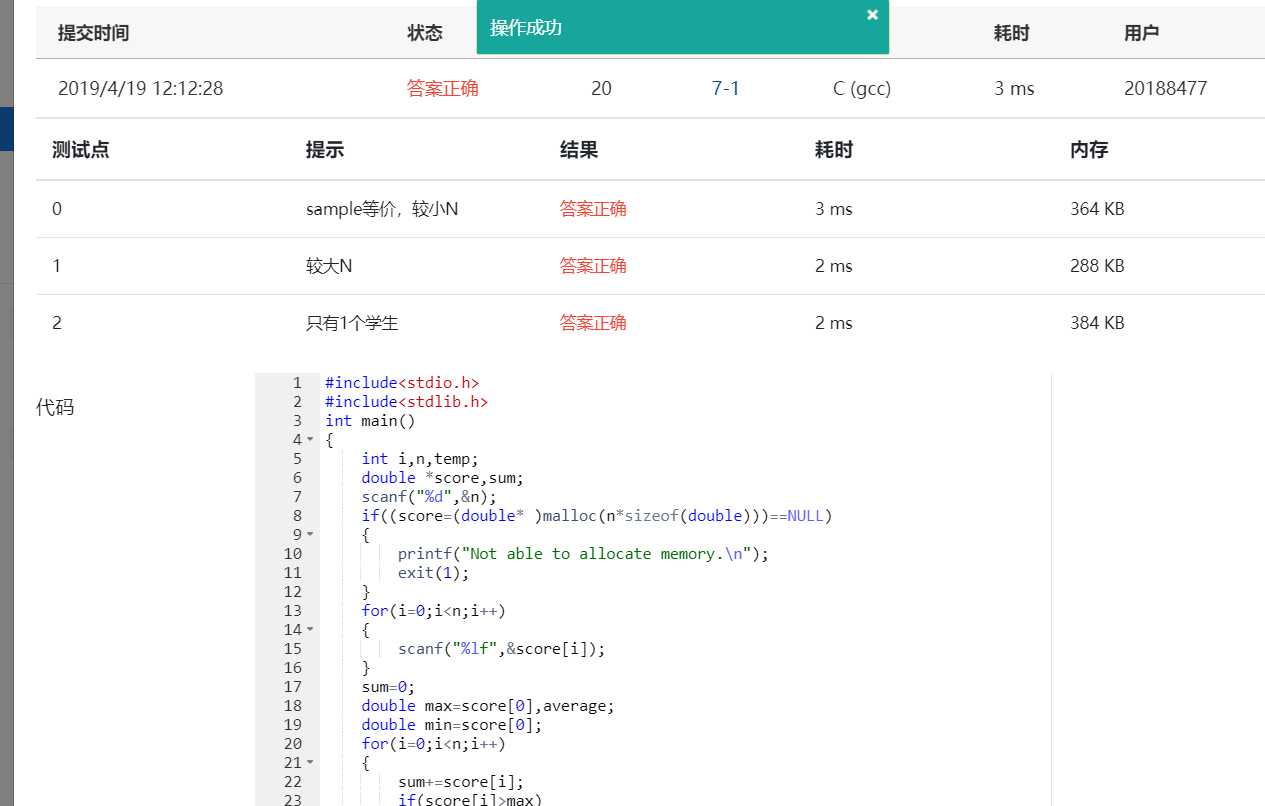1265x806 pixels.
Task: Click user ID 20188477
Action: pos(1165,88)
